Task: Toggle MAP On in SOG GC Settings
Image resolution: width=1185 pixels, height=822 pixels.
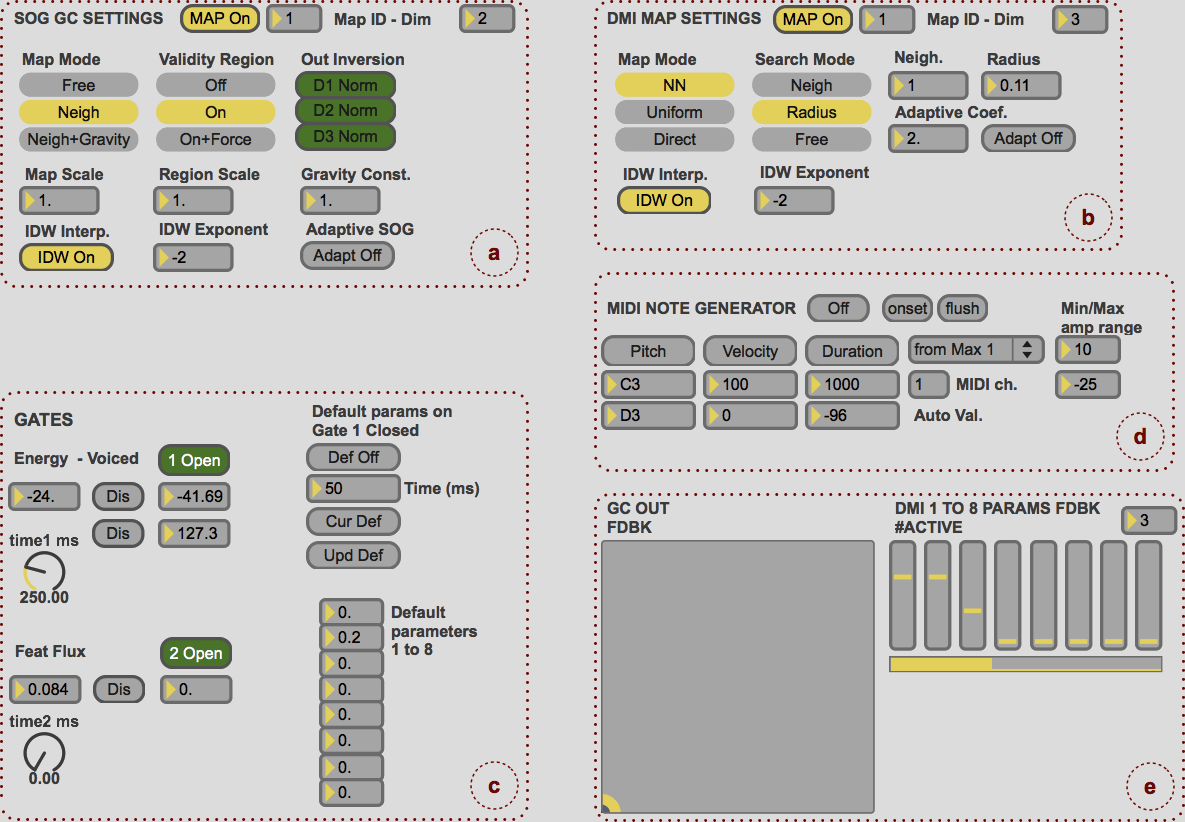Action: coord(220,19)
